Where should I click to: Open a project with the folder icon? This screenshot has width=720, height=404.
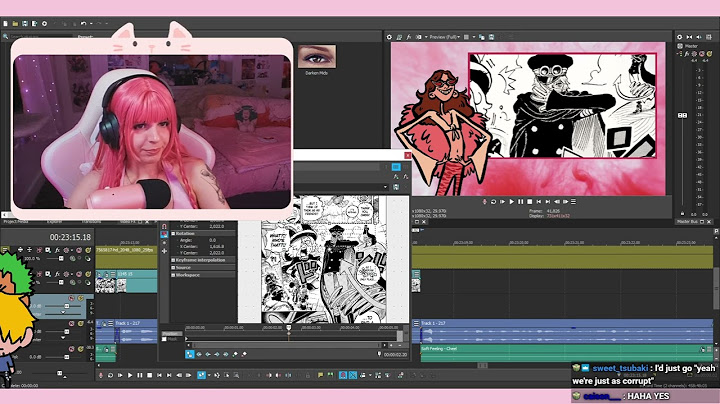pyautogui.click(x=15, y=23)
